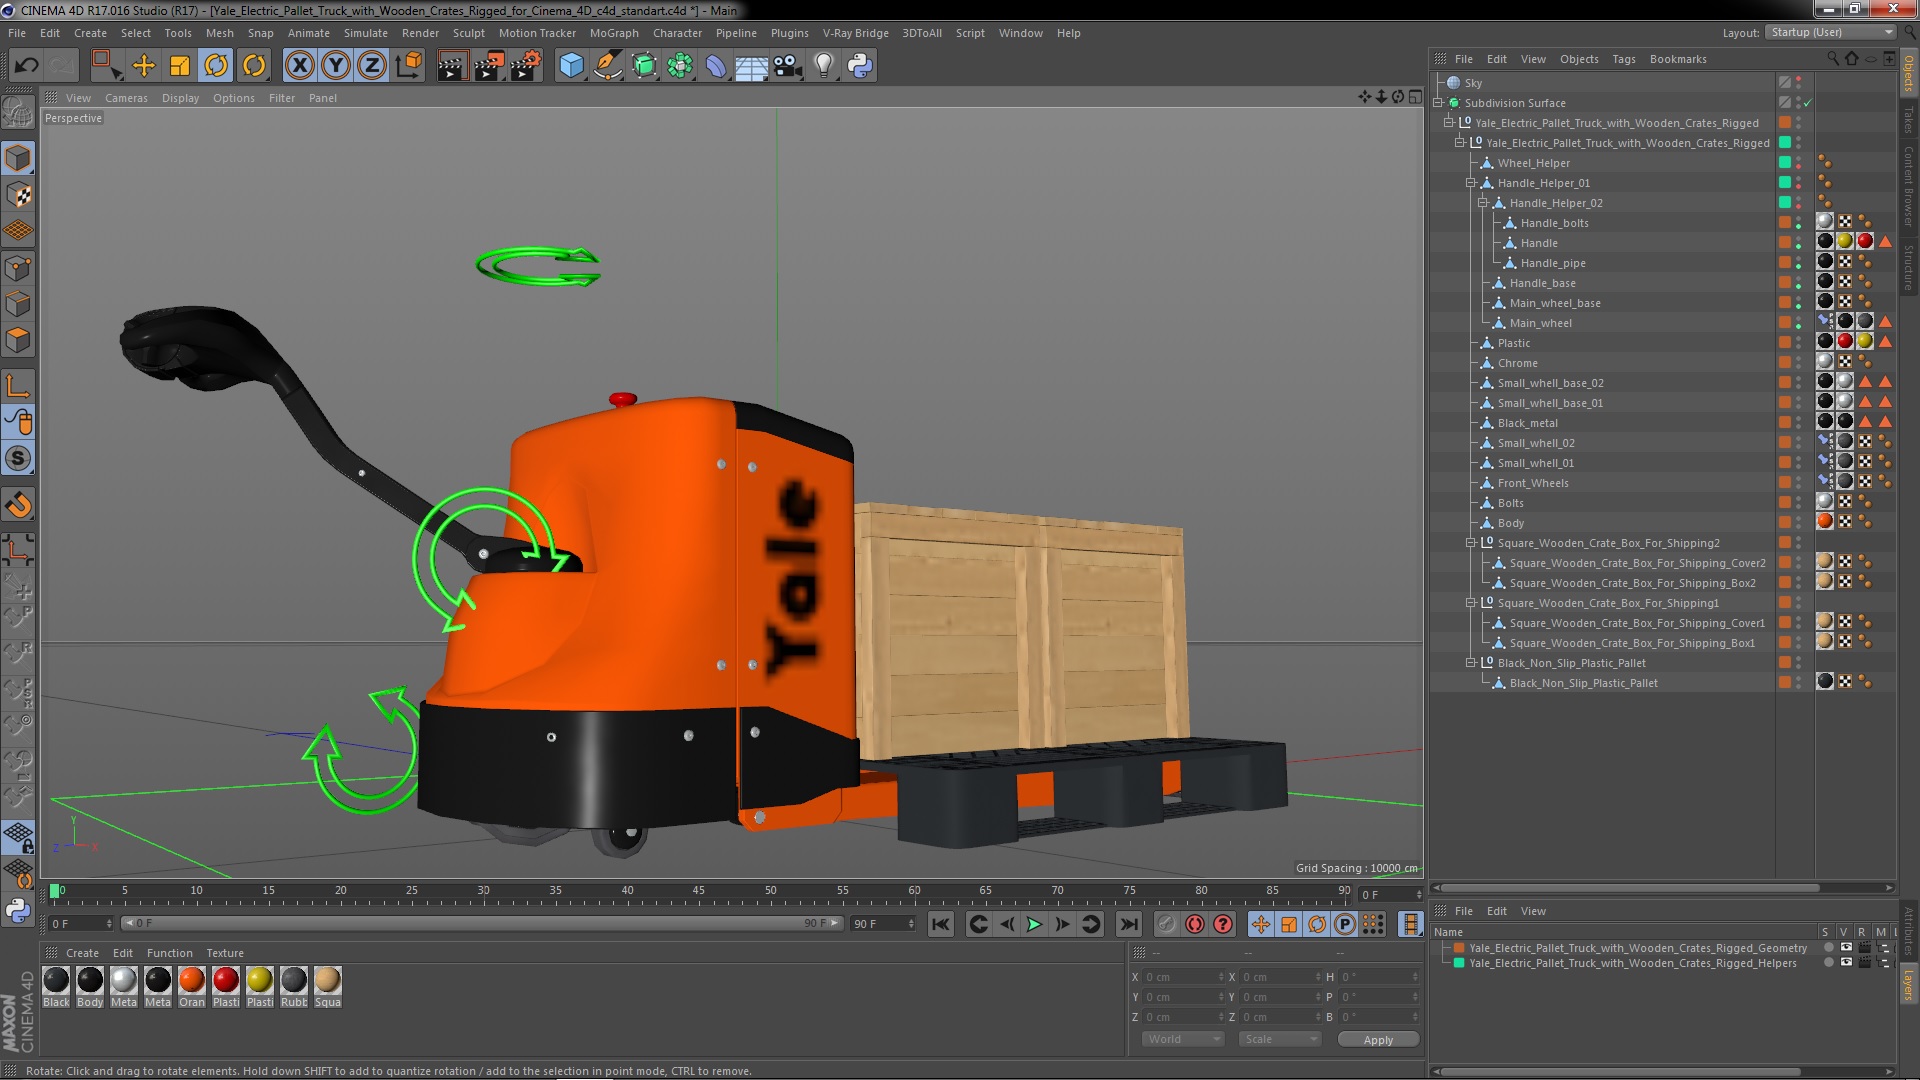Click the coordinate system icon
The image size is (1920, 1080).
click(409, 66)
